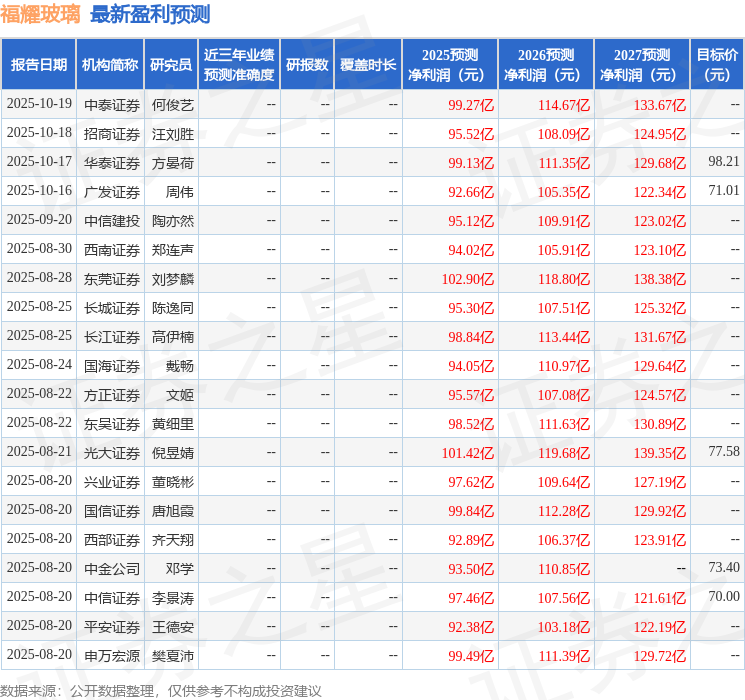Image resolution: width=745 pixels, height=700 pixels.
Task: Click the 研究员 column header
Action: coord(171,64)
